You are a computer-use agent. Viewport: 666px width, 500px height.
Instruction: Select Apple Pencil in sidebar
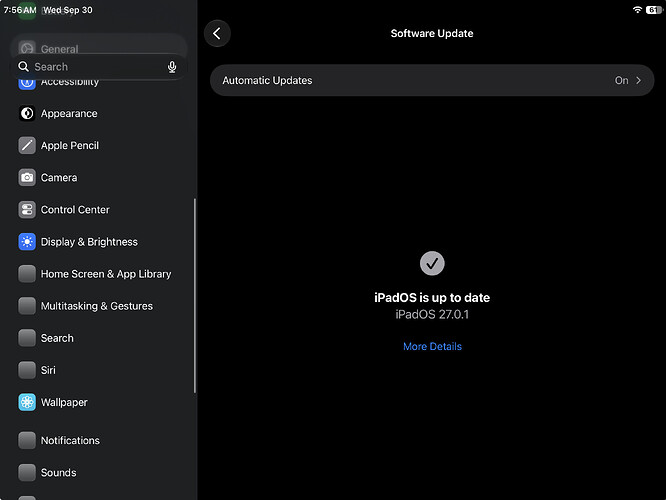pos(70,145)
